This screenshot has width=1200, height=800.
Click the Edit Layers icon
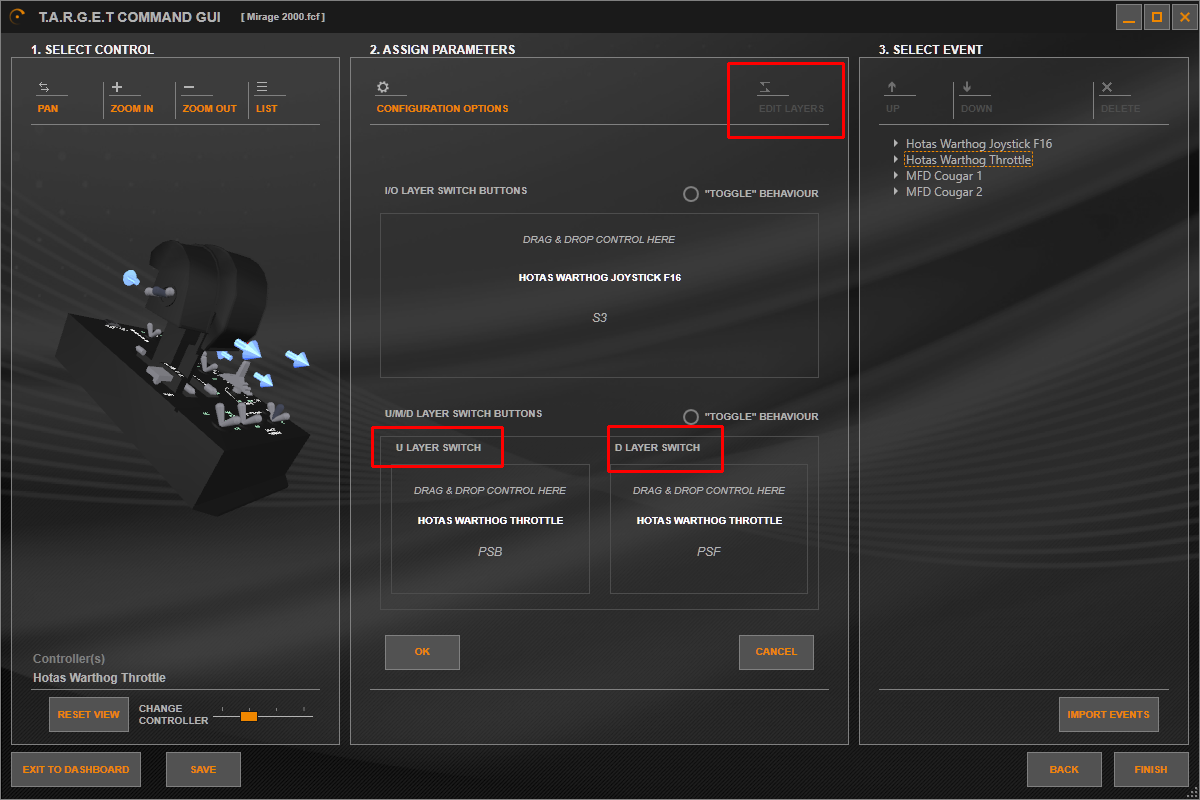[x=766, y=87]
